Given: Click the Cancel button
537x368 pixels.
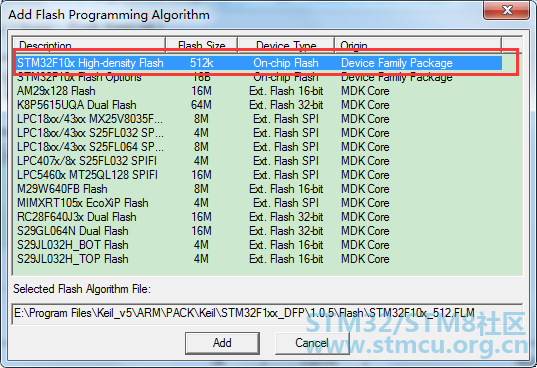Looking at the screenshot, I should (312, 343).
